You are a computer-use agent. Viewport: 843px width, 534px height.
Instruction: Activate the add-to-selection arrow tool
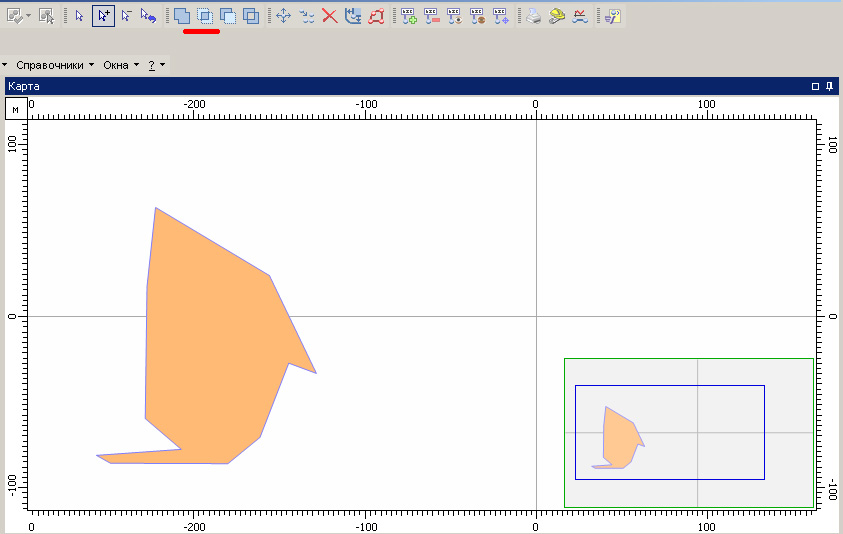click(103, 16)
